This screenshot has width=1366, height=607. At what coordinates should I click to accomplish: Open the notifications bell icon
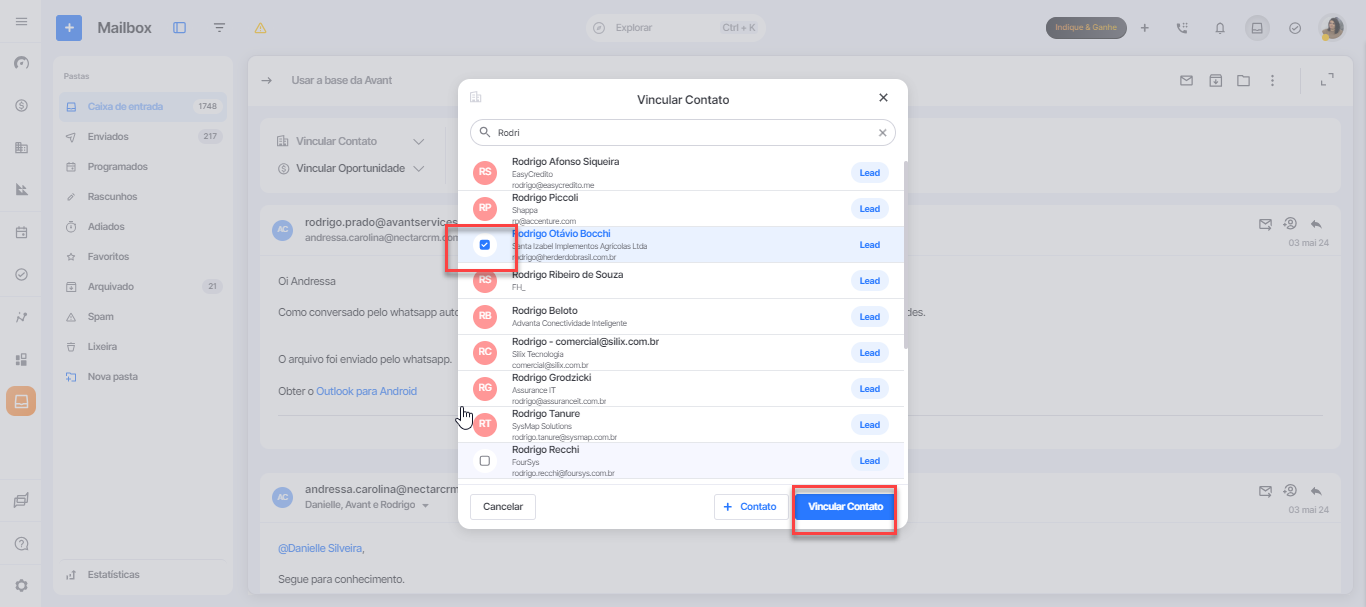pyautogui.click(x=1220, y=28)
